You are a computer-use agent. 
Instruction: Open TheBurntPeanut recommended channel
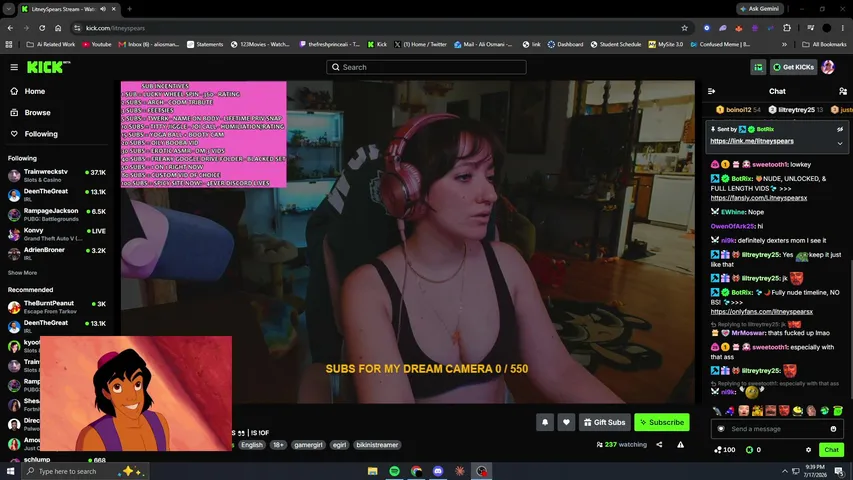tap(57, 307)
